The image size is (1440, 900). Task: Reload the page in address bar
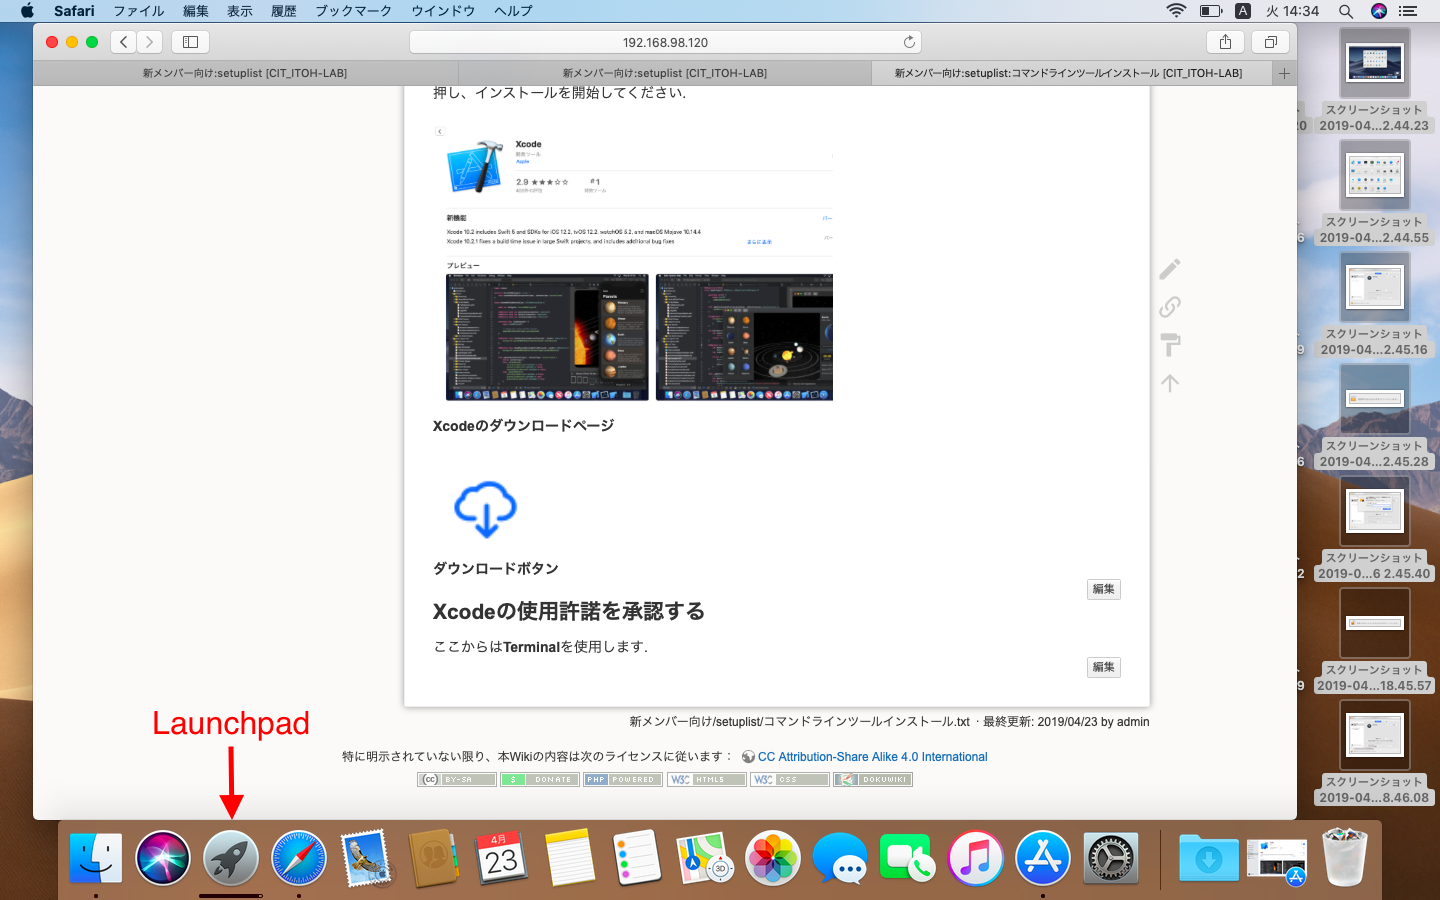[909, 42]
